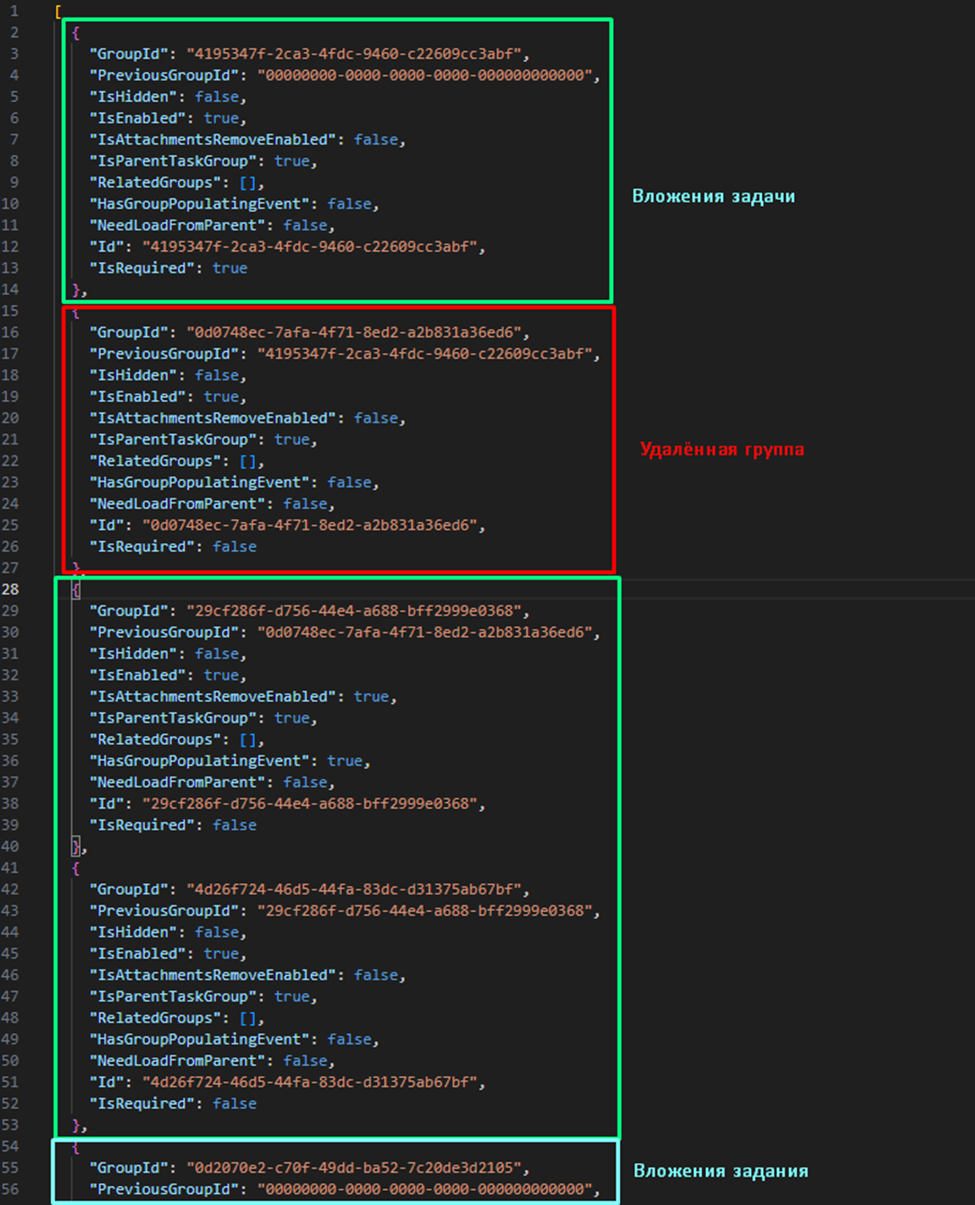Image resolution: width=975 pixels, height=1205 pixels.
Task: Click the "Вложения задачи" annotation label
Action: [x=713, y=196]
